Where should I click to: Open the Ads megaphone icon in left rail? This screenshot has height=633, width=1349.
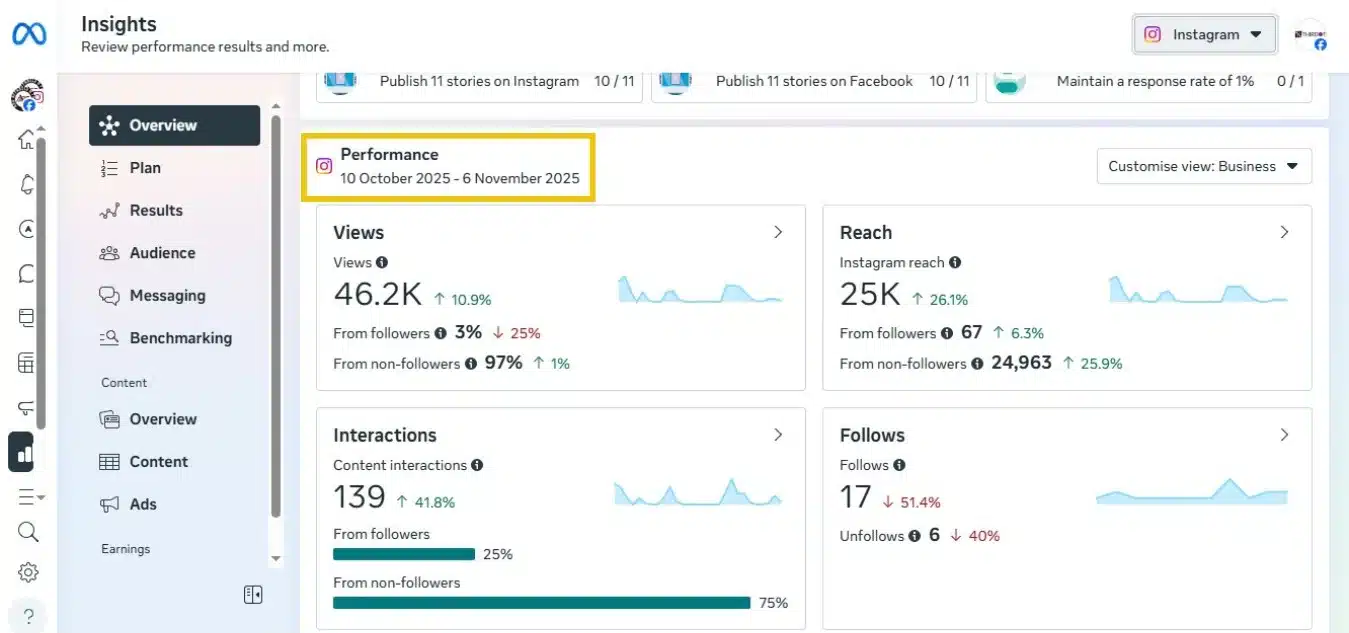pyautogui.click(x=27, y=408)
